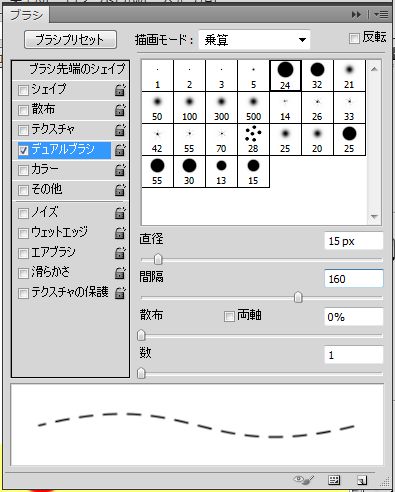Select hard round 30 brush tip
Viewport: 395px width, 492px height.
coord(189,172)
